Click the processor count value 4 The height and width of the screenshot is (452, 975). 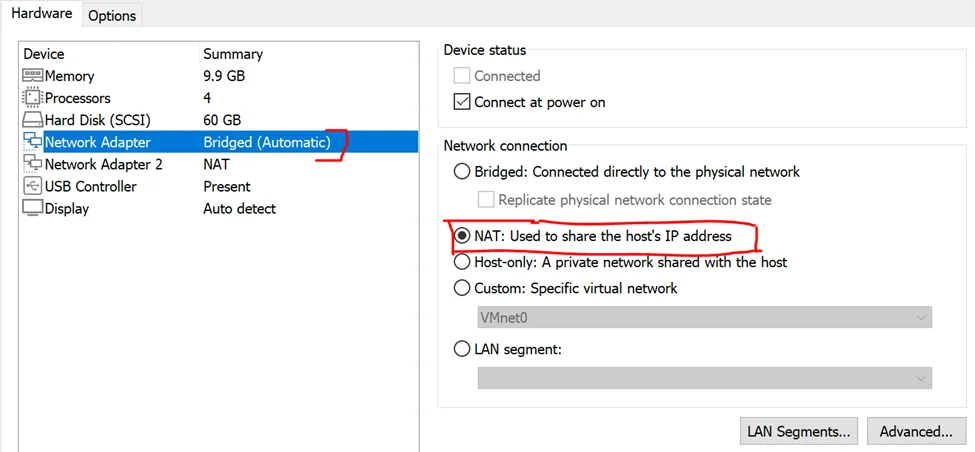click(207, 98)
